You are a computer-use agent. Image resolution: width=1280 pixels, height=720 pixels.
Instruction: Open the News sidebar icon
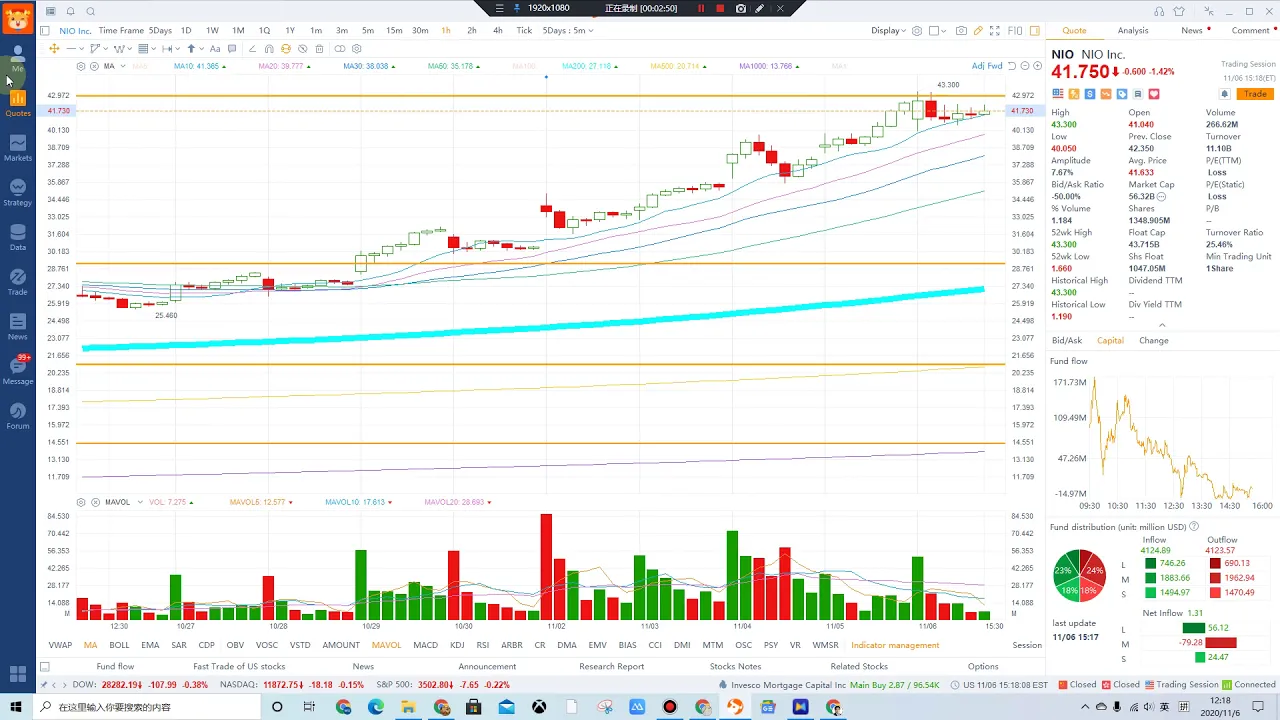click(18, 326)
